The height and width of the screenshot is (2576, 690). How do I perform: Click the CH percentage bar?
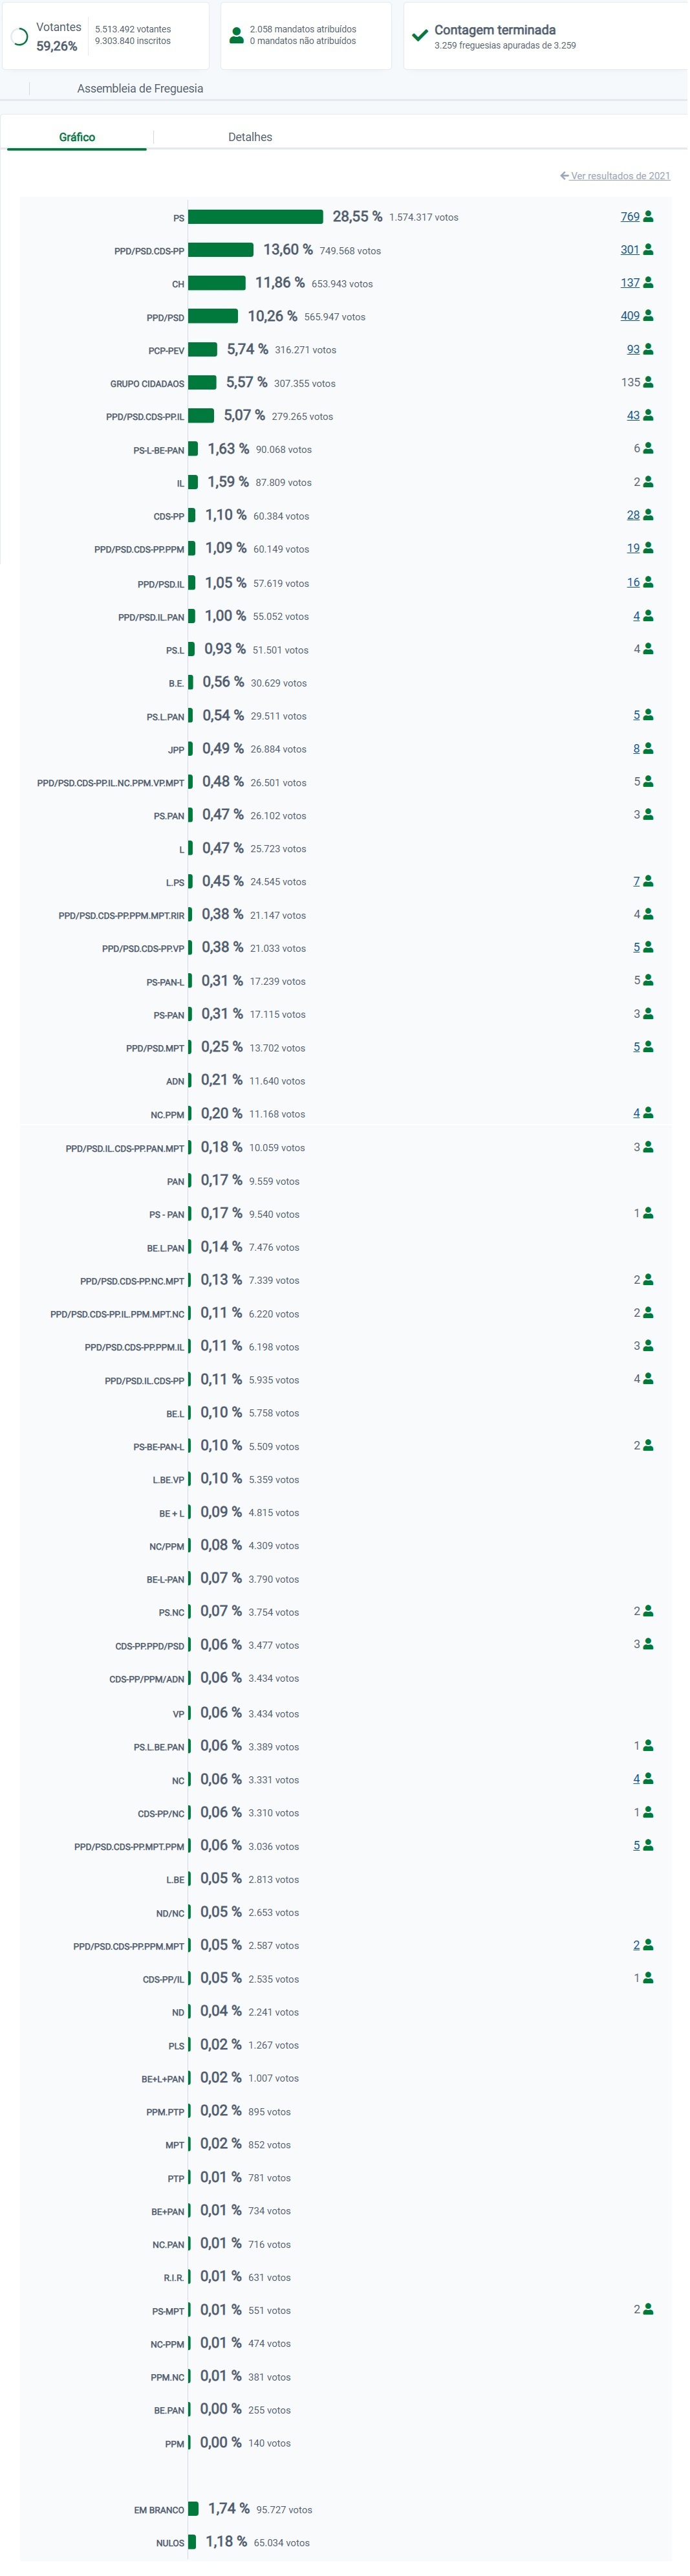click(x=217, y=283)
